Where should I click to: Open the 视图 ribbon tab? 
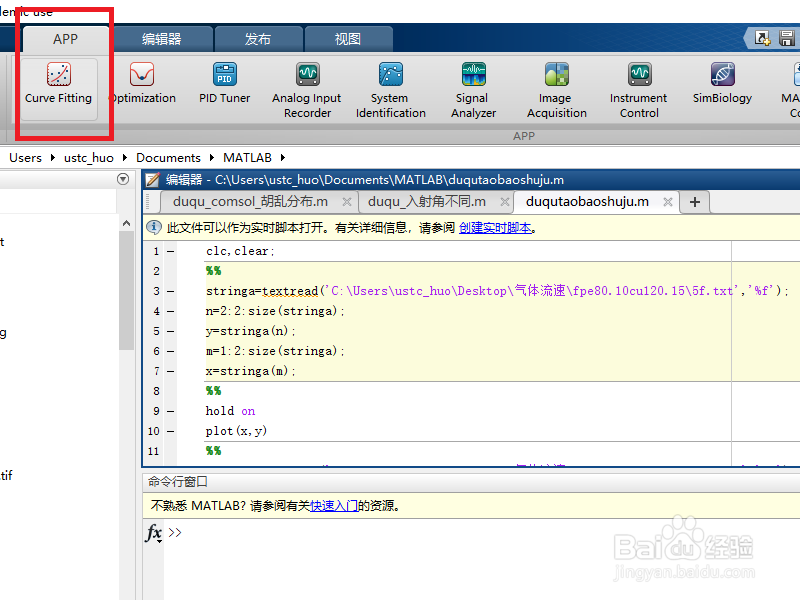[348, 39]
